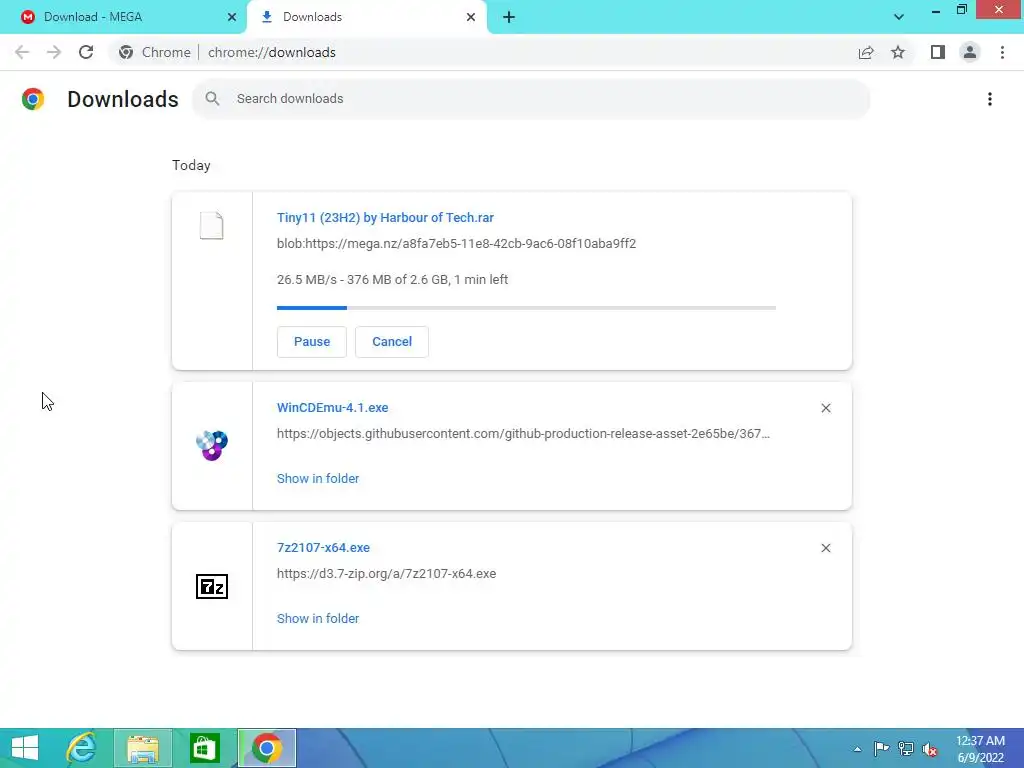This screenshot has width=1024, height=768.
Task: Open Chrome's three-dot main menu
Action: pos(1002,52)
